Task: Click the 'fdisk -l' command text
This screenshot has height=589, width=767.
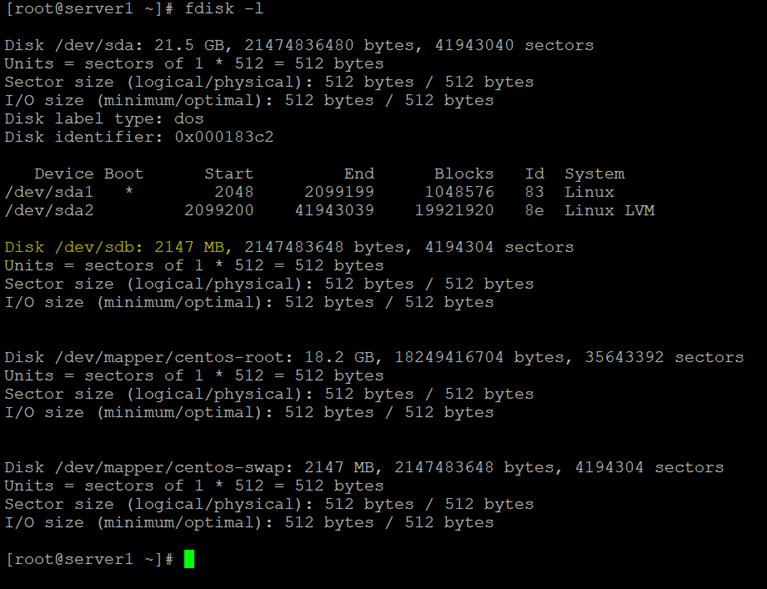Action: tap(224, 9)
